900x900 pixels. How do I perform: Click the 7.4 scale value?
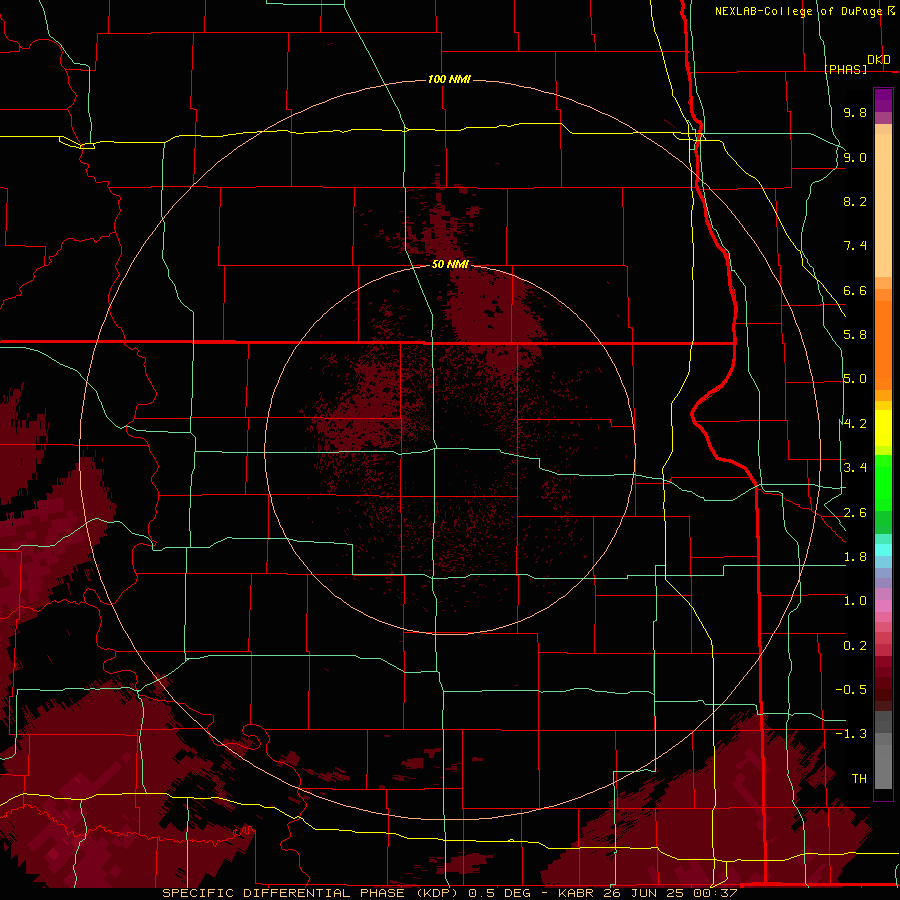coord(855,246)
